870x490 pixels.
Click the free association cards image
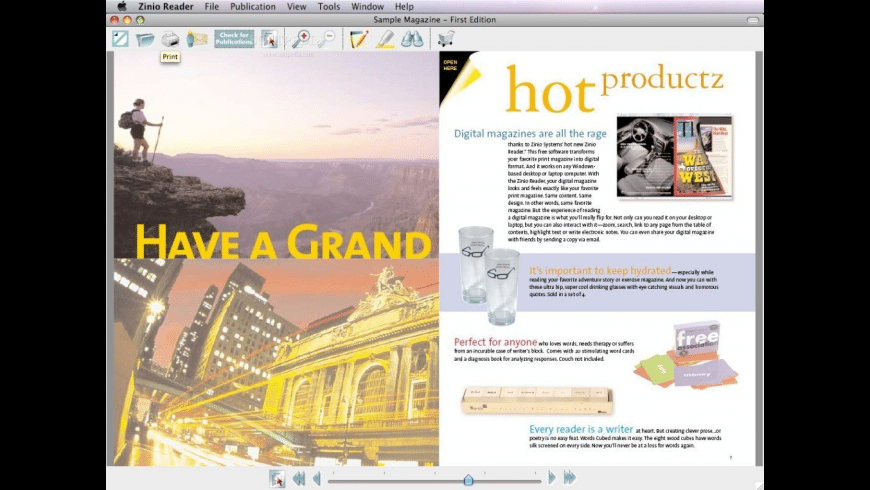(687, 355)
